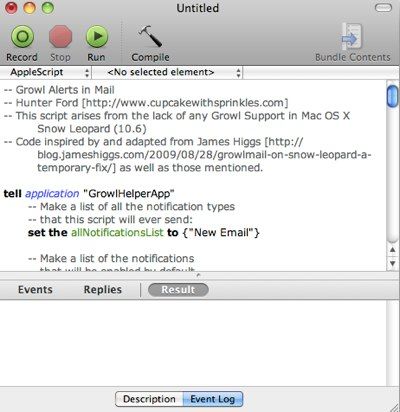The image size is (400, 412).
Task: Show the Description pane
Action: tap(149, 399)
